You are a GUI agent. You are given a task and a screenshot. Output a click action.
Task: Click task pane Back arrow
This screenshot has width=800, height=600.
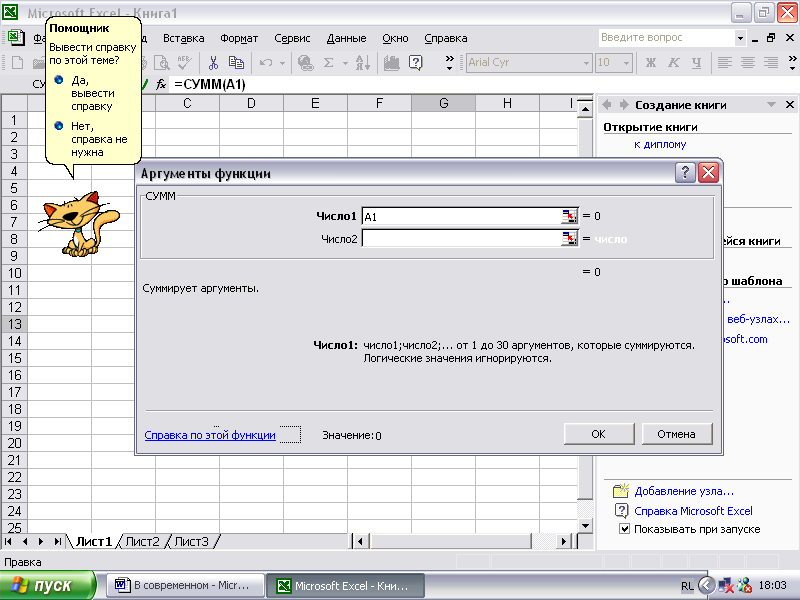pyautogui.click(x=607, y=105)
